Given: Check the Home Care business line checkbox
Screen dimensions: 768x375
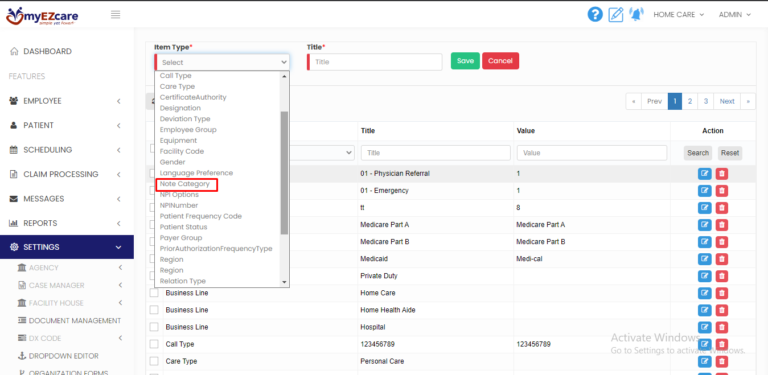Looking at the screenshot, I should (x=154, y=293).
